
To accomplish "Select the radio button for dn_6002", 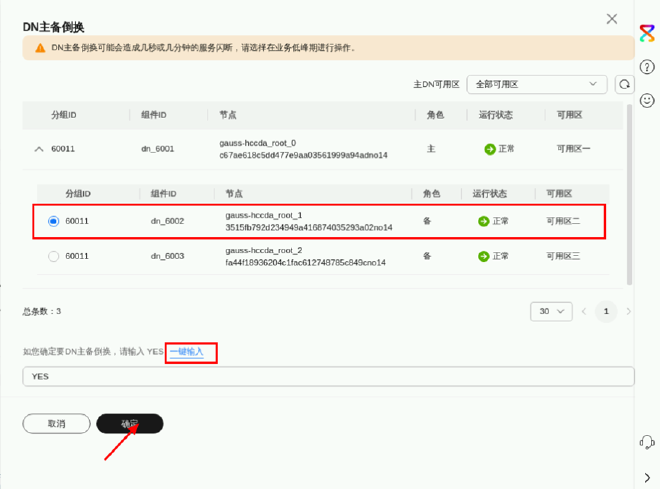I will point(54,221).
